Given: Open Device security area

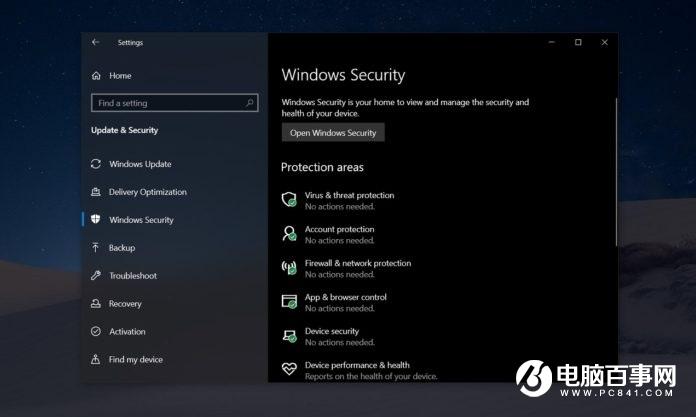Looking at the screenshot, I should pyautogui.click(x=332, y=331).
